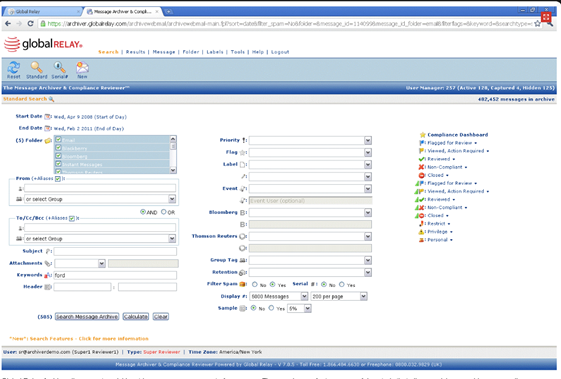The height and width of the screenshot is (379, 561).
Task: Open the Folder menu item
Action: click(x=191, y=52)
